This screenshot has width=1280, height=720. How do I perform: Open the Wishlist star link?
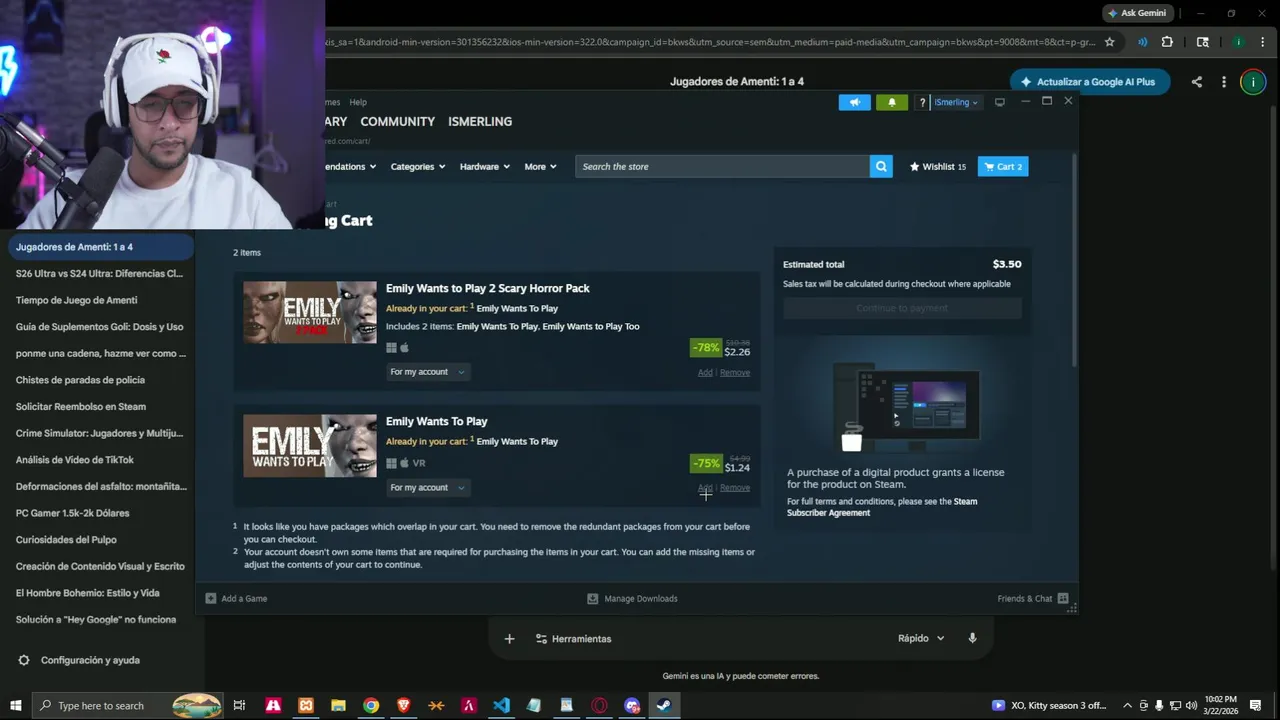(x=938, y=166)
